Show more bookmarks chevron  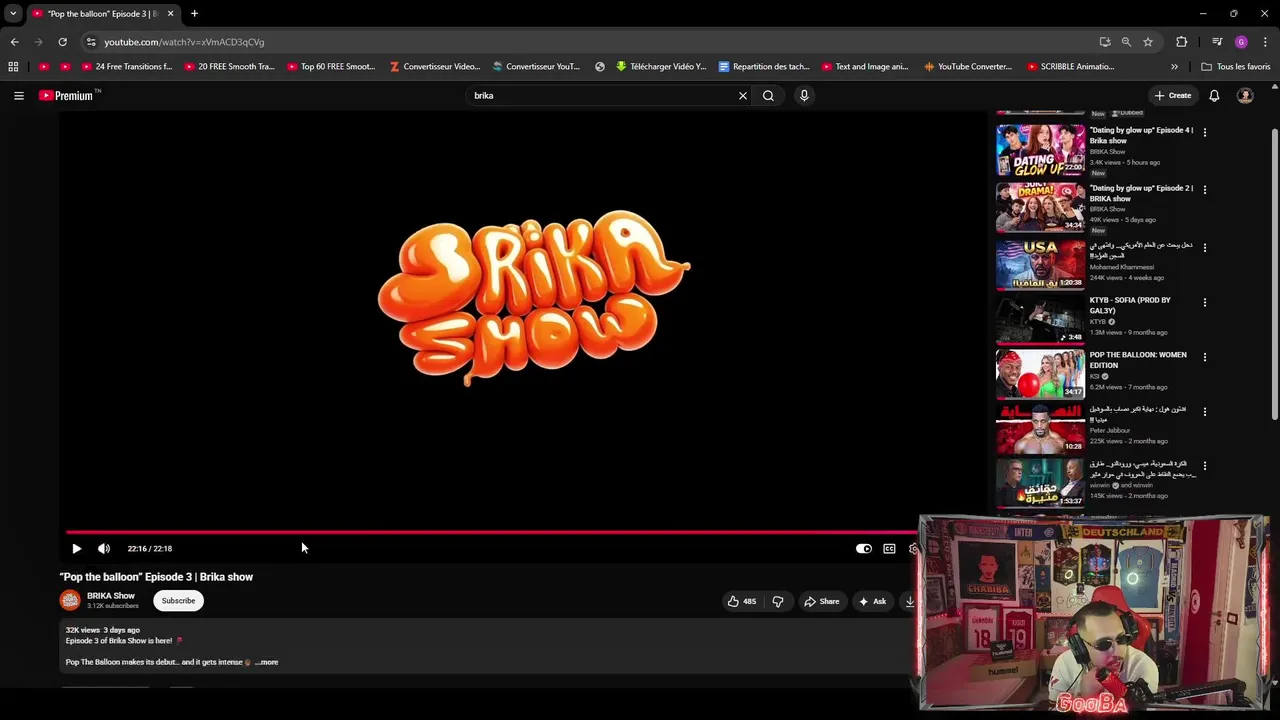[1174, 67]
